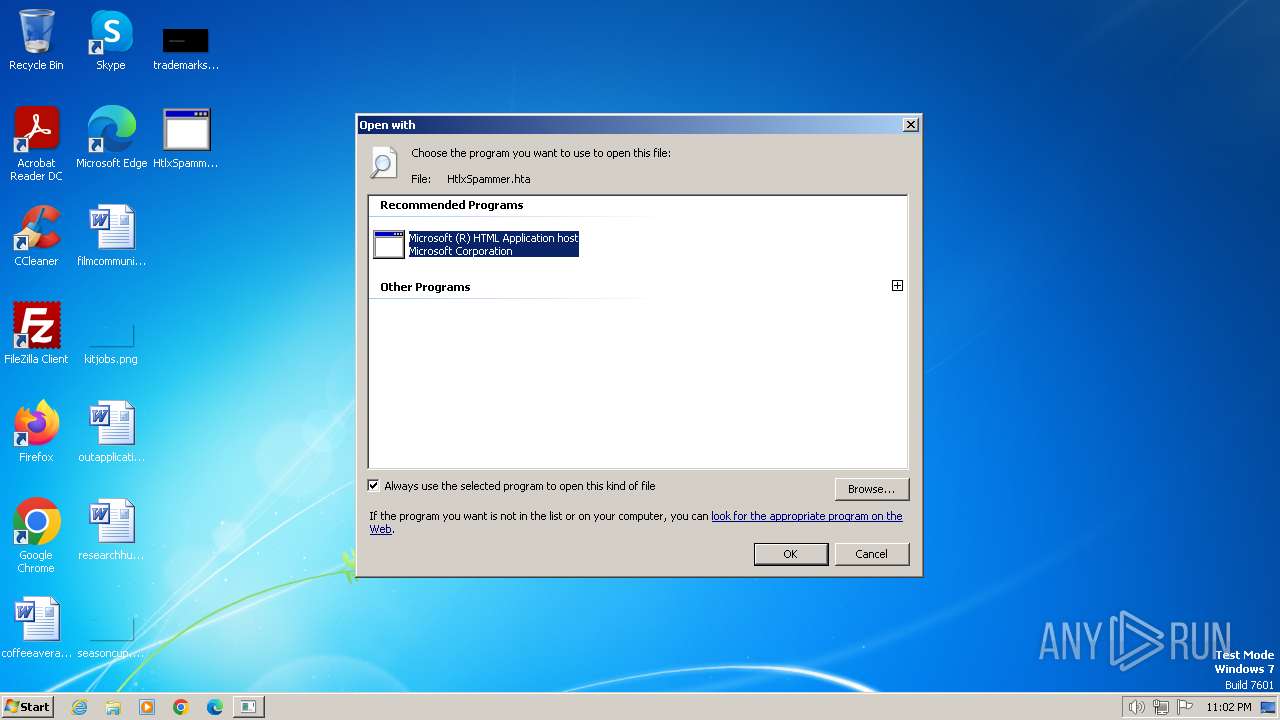Viewport: 1280px width, 720px height.
Task: Open Acrobat Reader DC shortcut
Action: 36,144
